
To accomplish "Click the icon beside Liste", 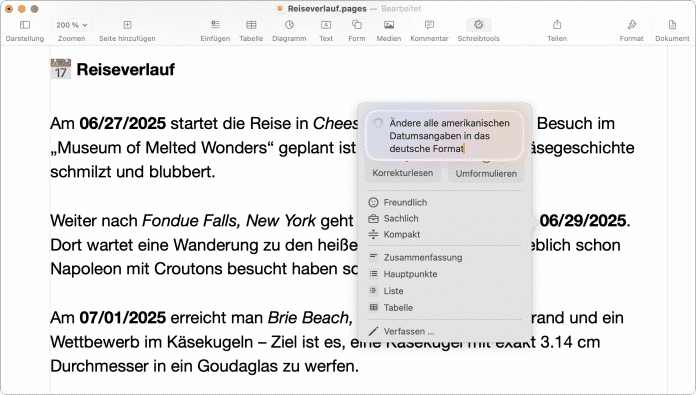I will [x=373, y=290].
